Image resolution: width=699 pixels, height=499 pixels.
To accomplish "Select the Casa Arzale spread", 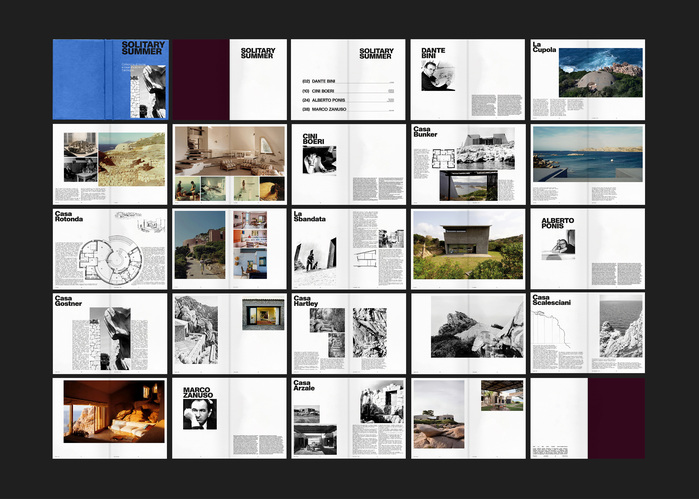I will (348, 417).
